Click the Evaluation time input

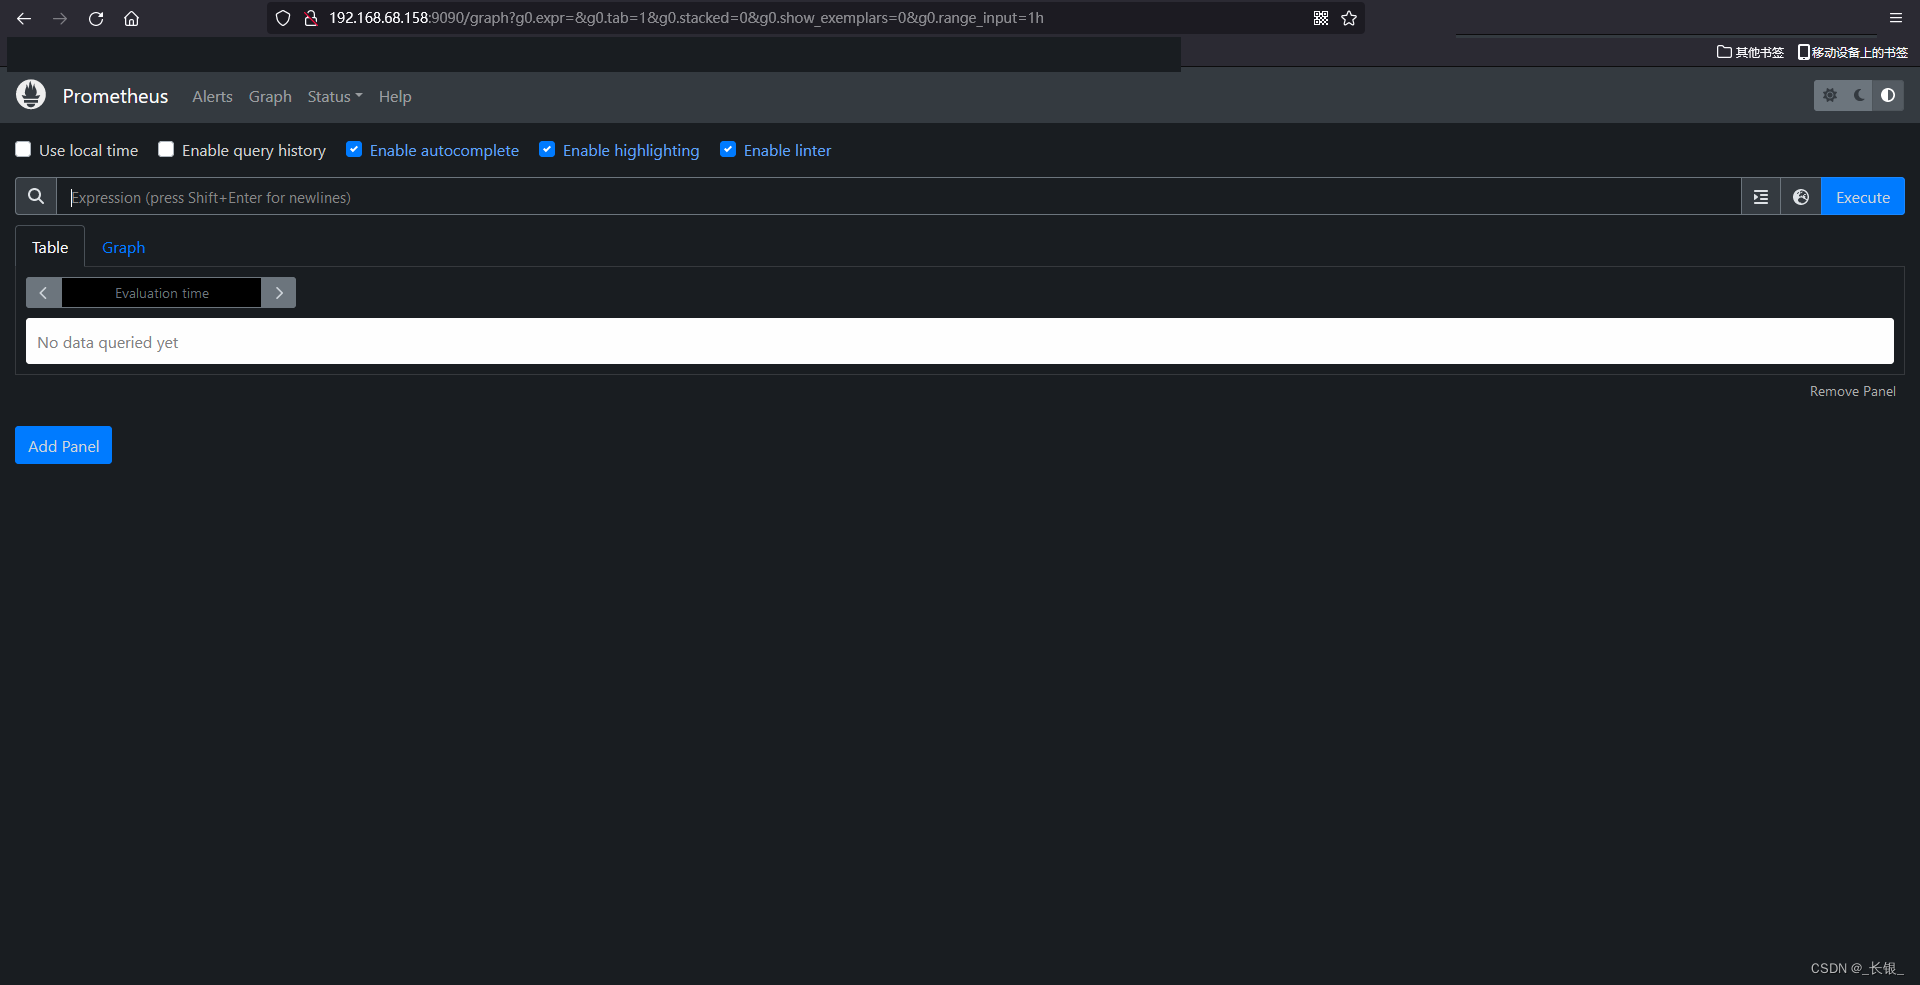tap(161, 293)
